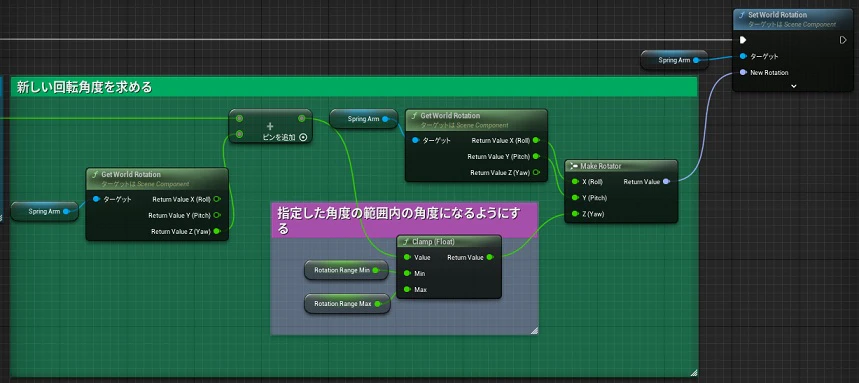Click the Clamp node's Value input pin
This screenshot has width=859, height=383.
tap(406, 257)
